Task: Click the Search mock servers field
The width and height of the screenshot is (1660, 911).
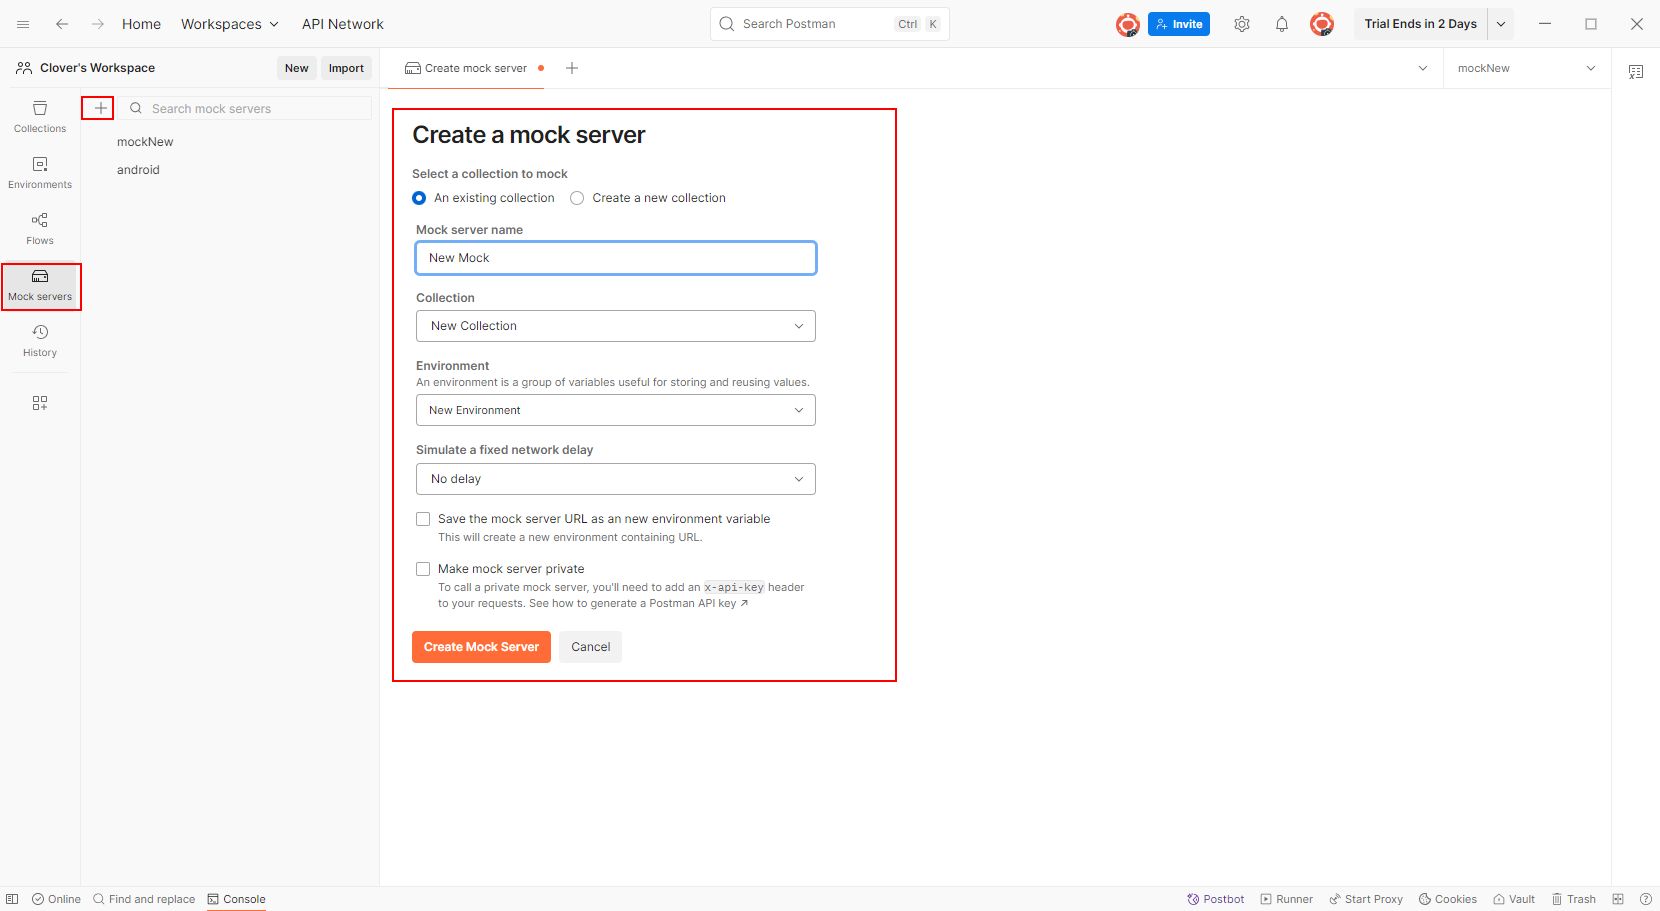Action: point(246,108)
